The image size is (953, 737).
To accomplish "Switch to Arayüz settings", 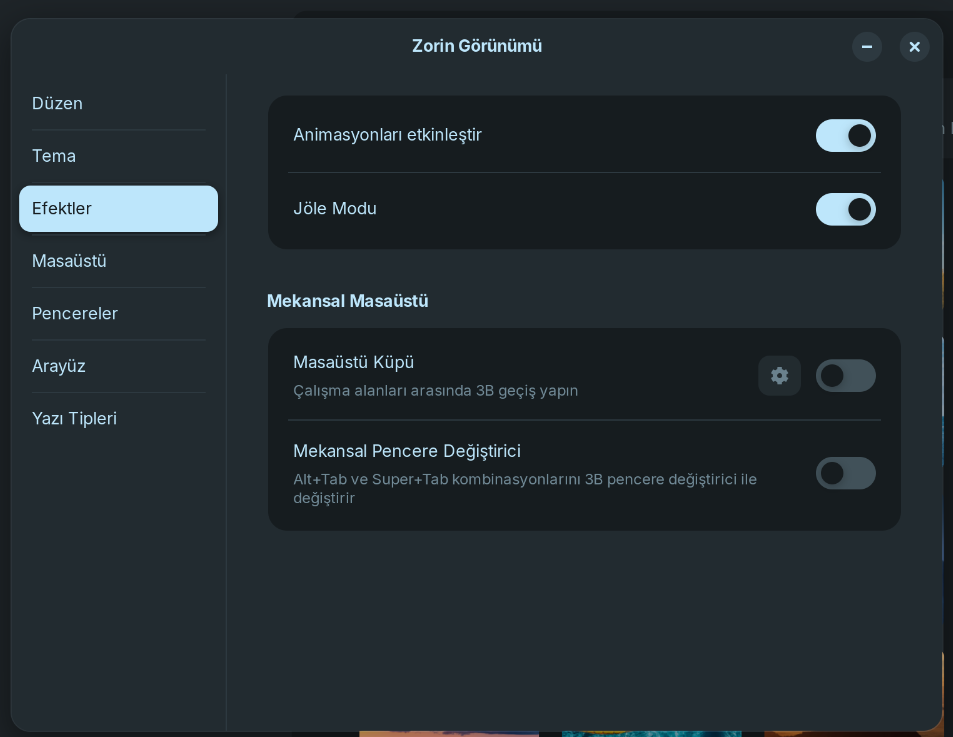I will coord(119,366).
